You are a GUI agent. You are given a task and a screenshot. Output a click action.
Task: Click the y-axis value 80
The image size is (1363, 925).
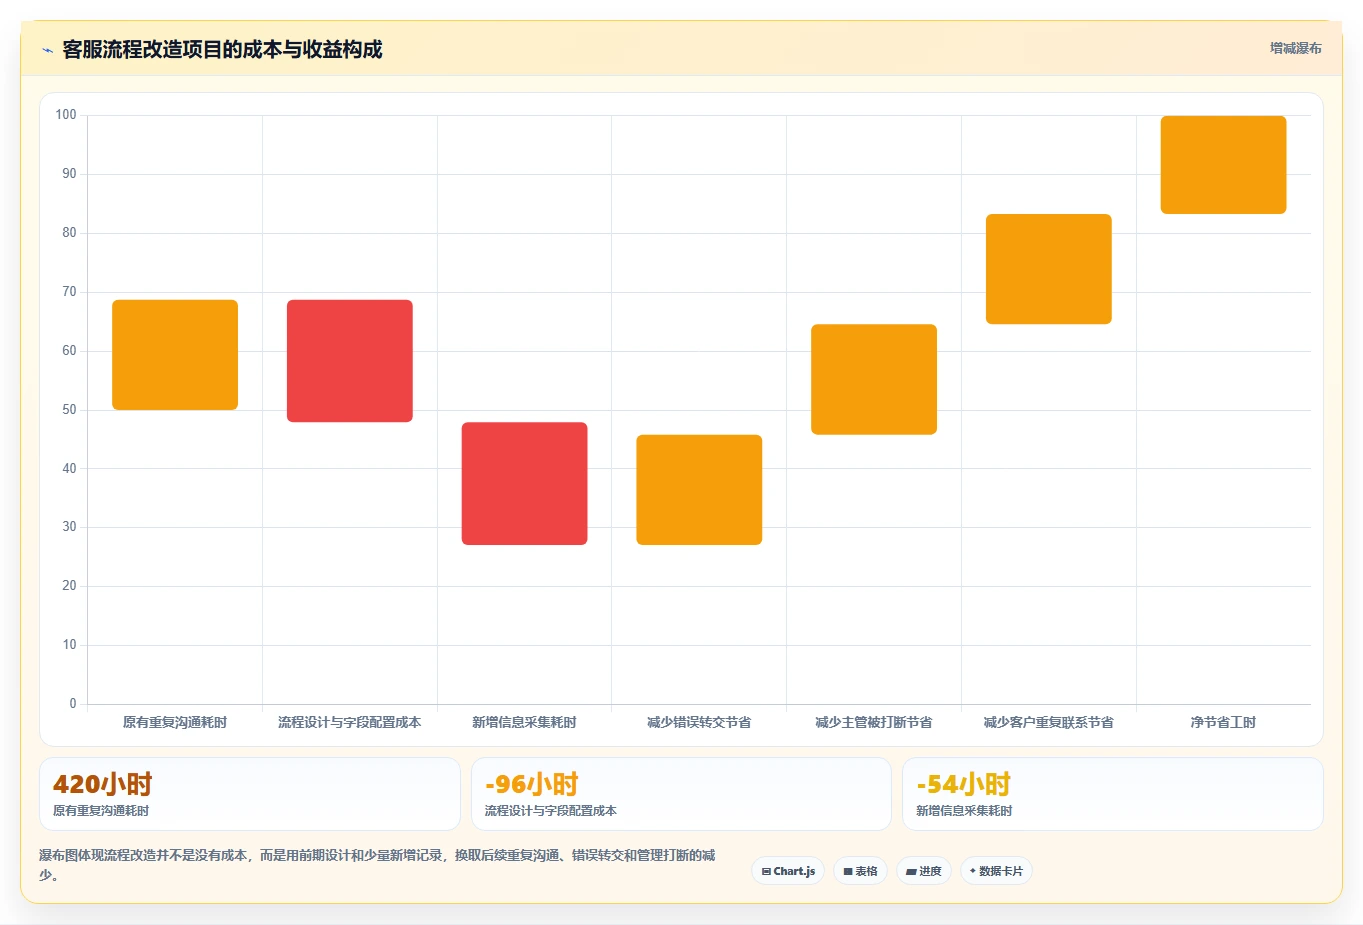coord(69,233)
